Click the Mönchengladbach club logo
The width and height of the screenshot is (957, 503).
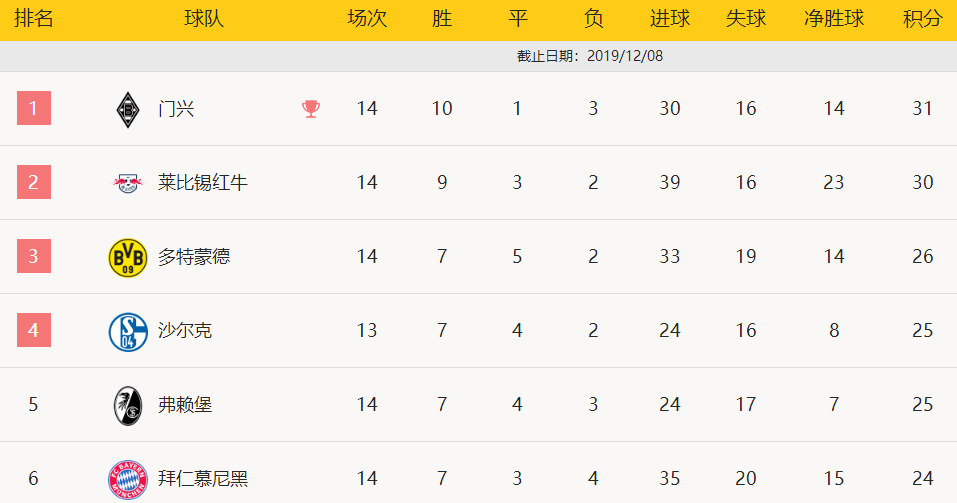tap(128, 110)
